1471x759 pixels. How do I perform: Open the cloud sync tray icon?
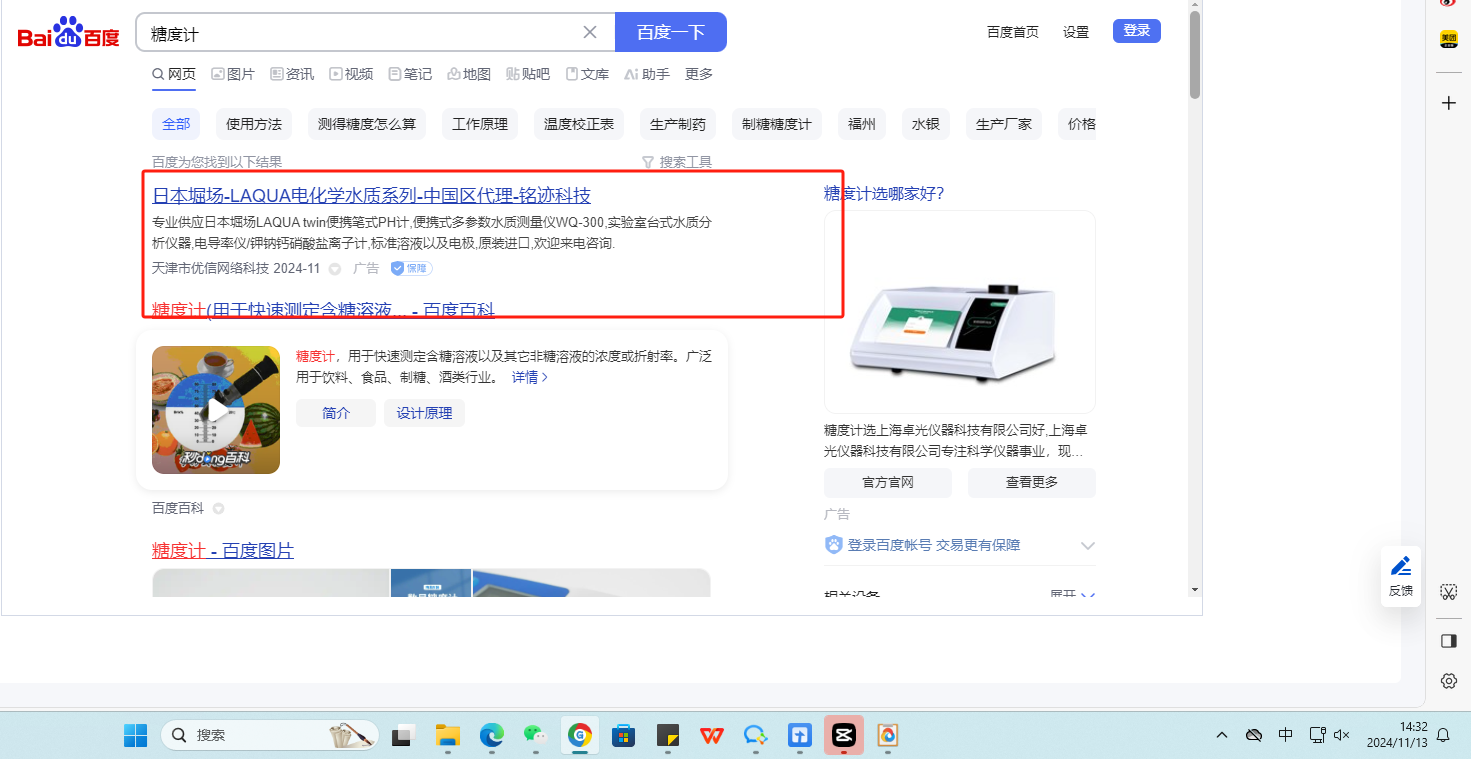click(1254, 735)
